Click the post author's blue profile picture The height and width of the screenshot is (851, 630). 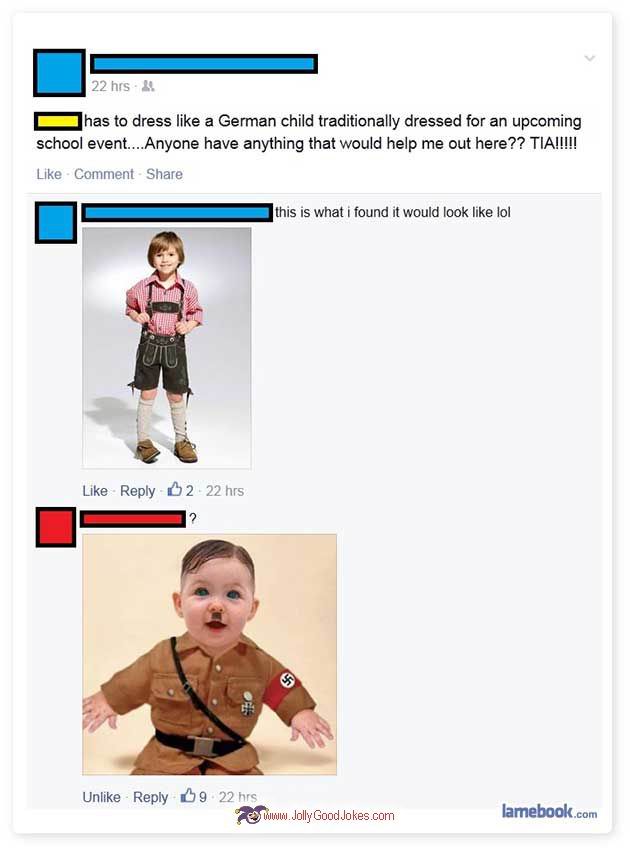(x=59, y=73)
